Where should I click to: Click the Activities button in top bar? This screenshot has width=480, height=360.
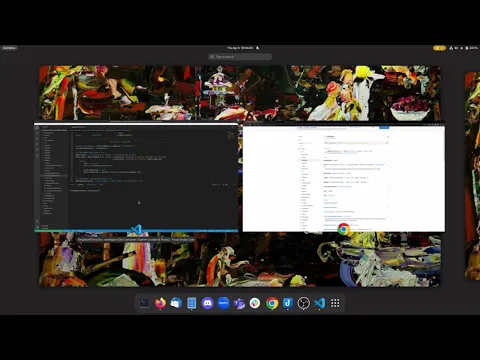(x=9, y=48)
